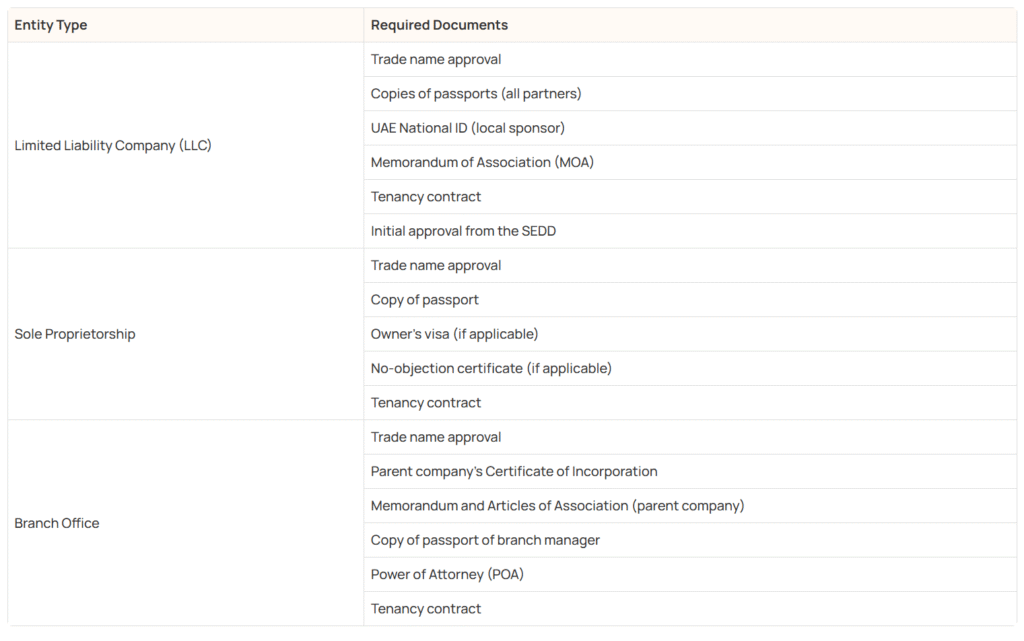Click the Entity Type column header

point(185,25)
